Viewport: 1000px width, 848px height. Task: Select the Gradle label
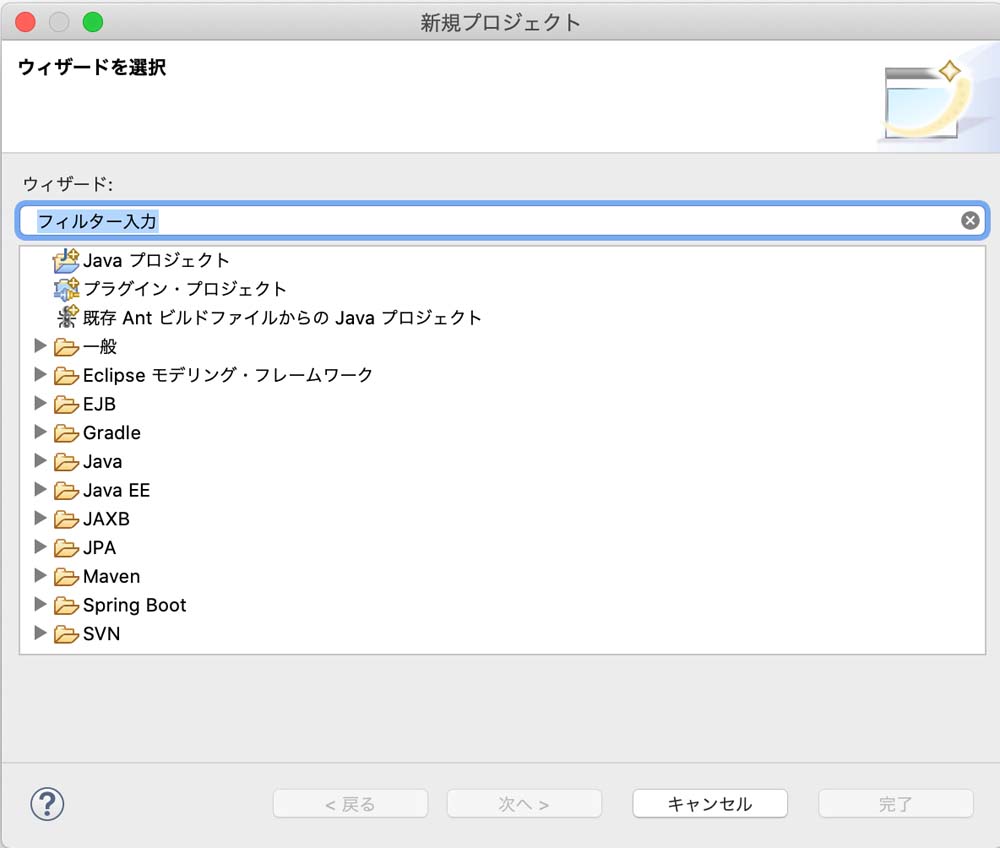tap(112, 433)
